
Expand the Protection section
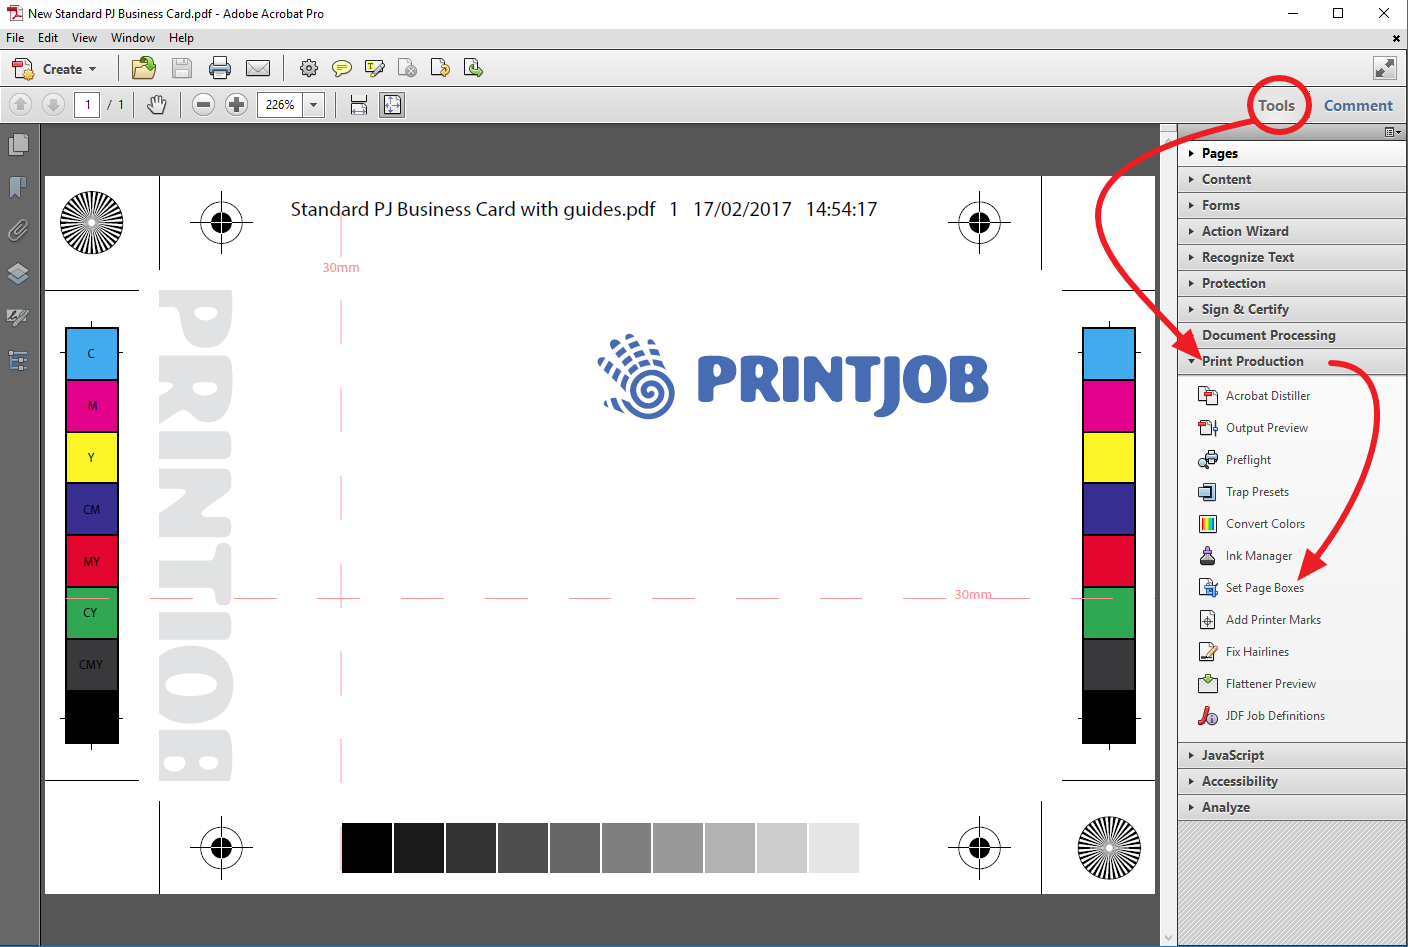tap(1292, 283)
